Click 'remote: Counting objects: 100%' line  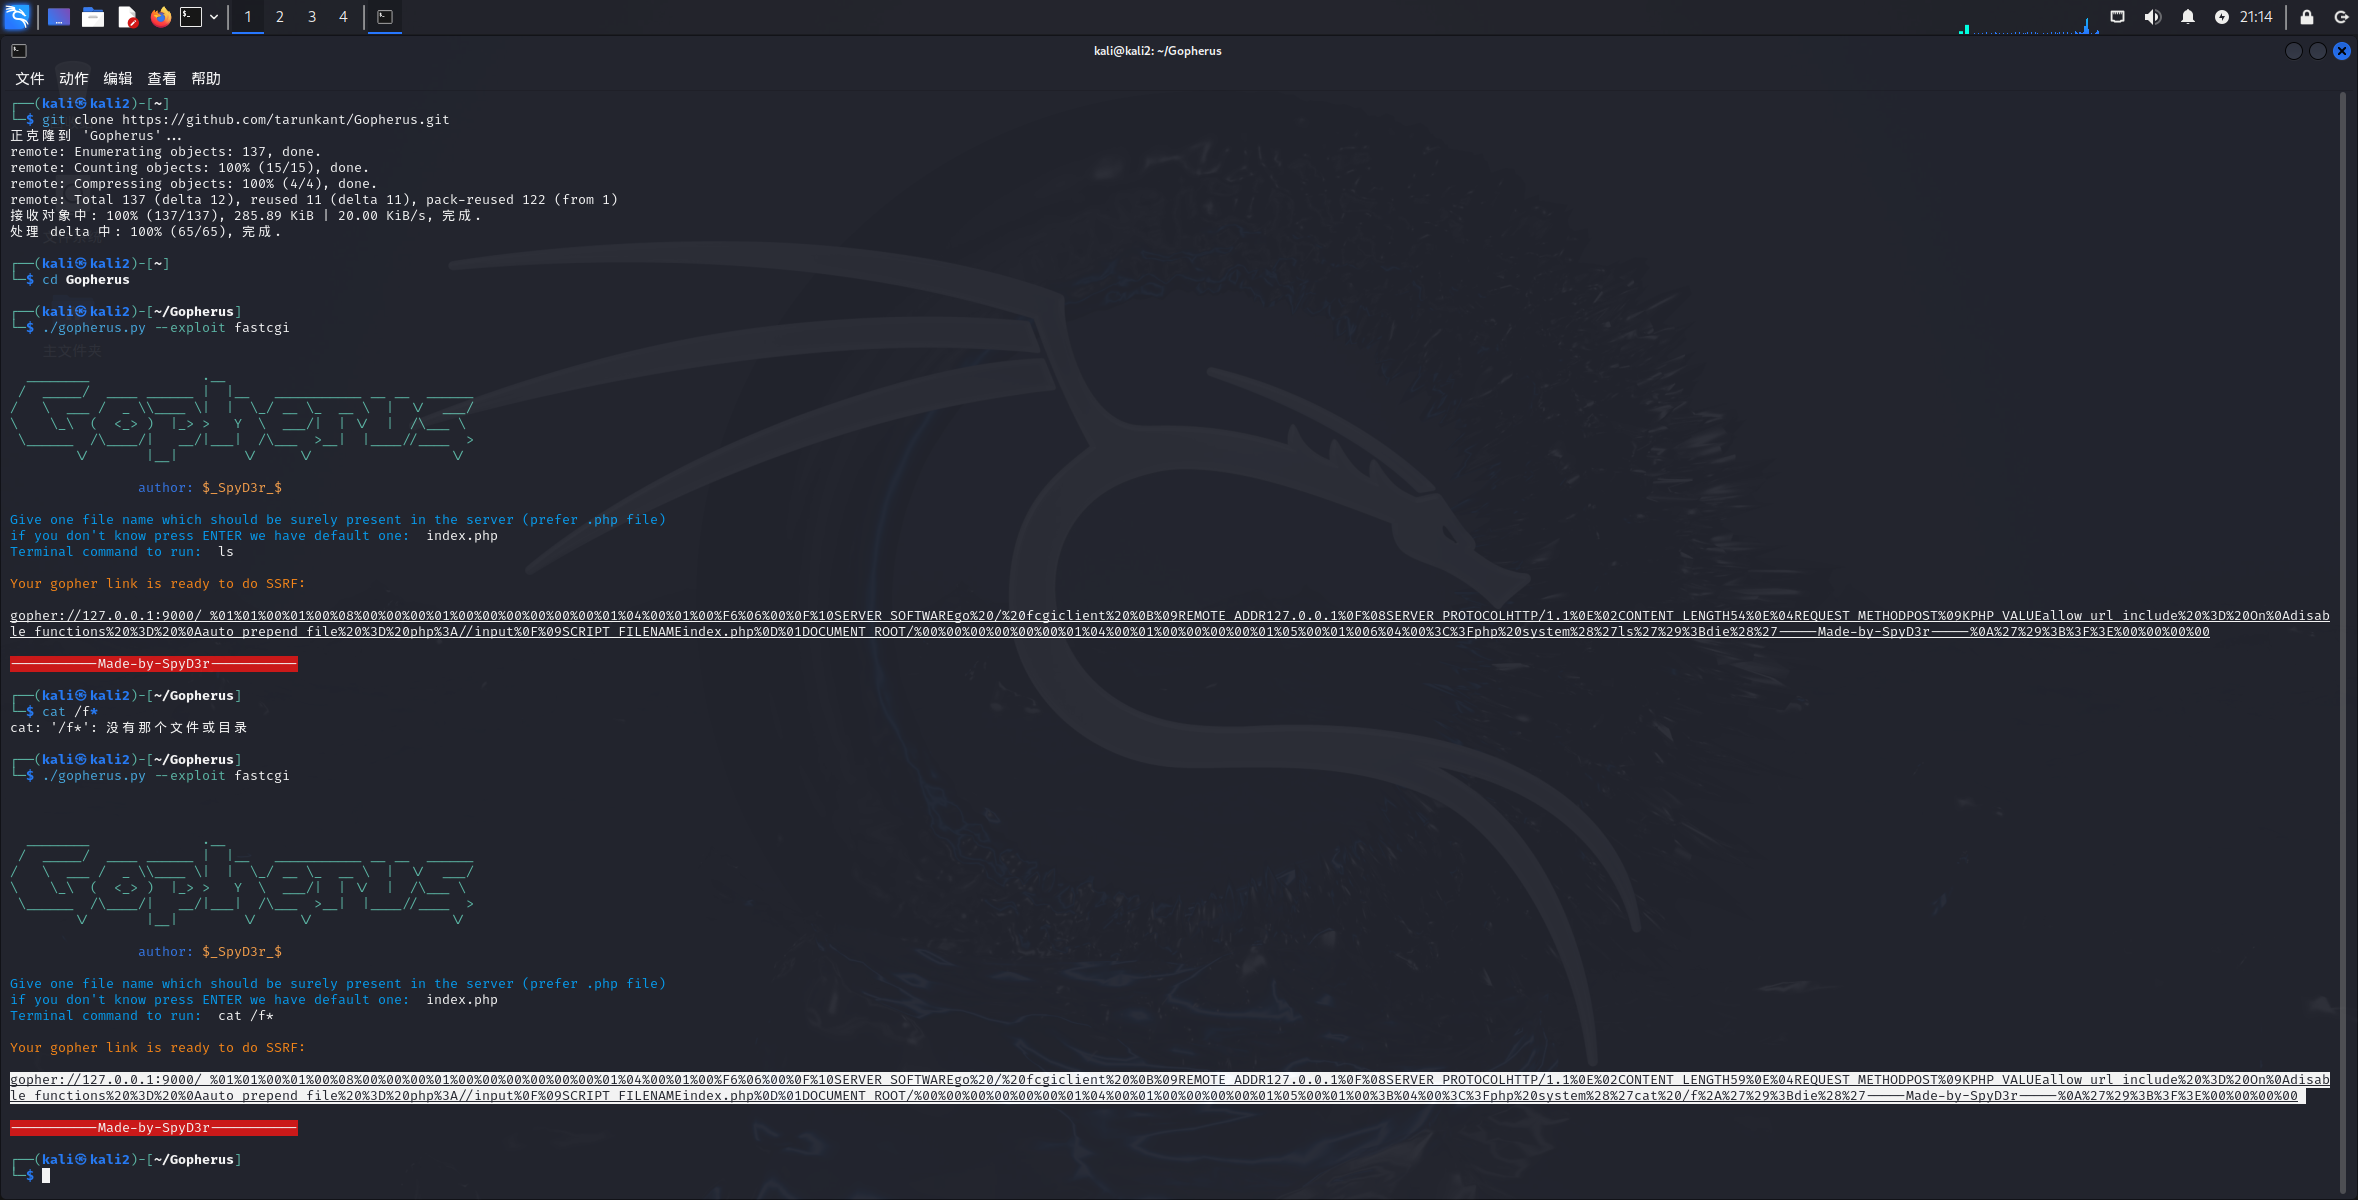click(x=190, y=168)
